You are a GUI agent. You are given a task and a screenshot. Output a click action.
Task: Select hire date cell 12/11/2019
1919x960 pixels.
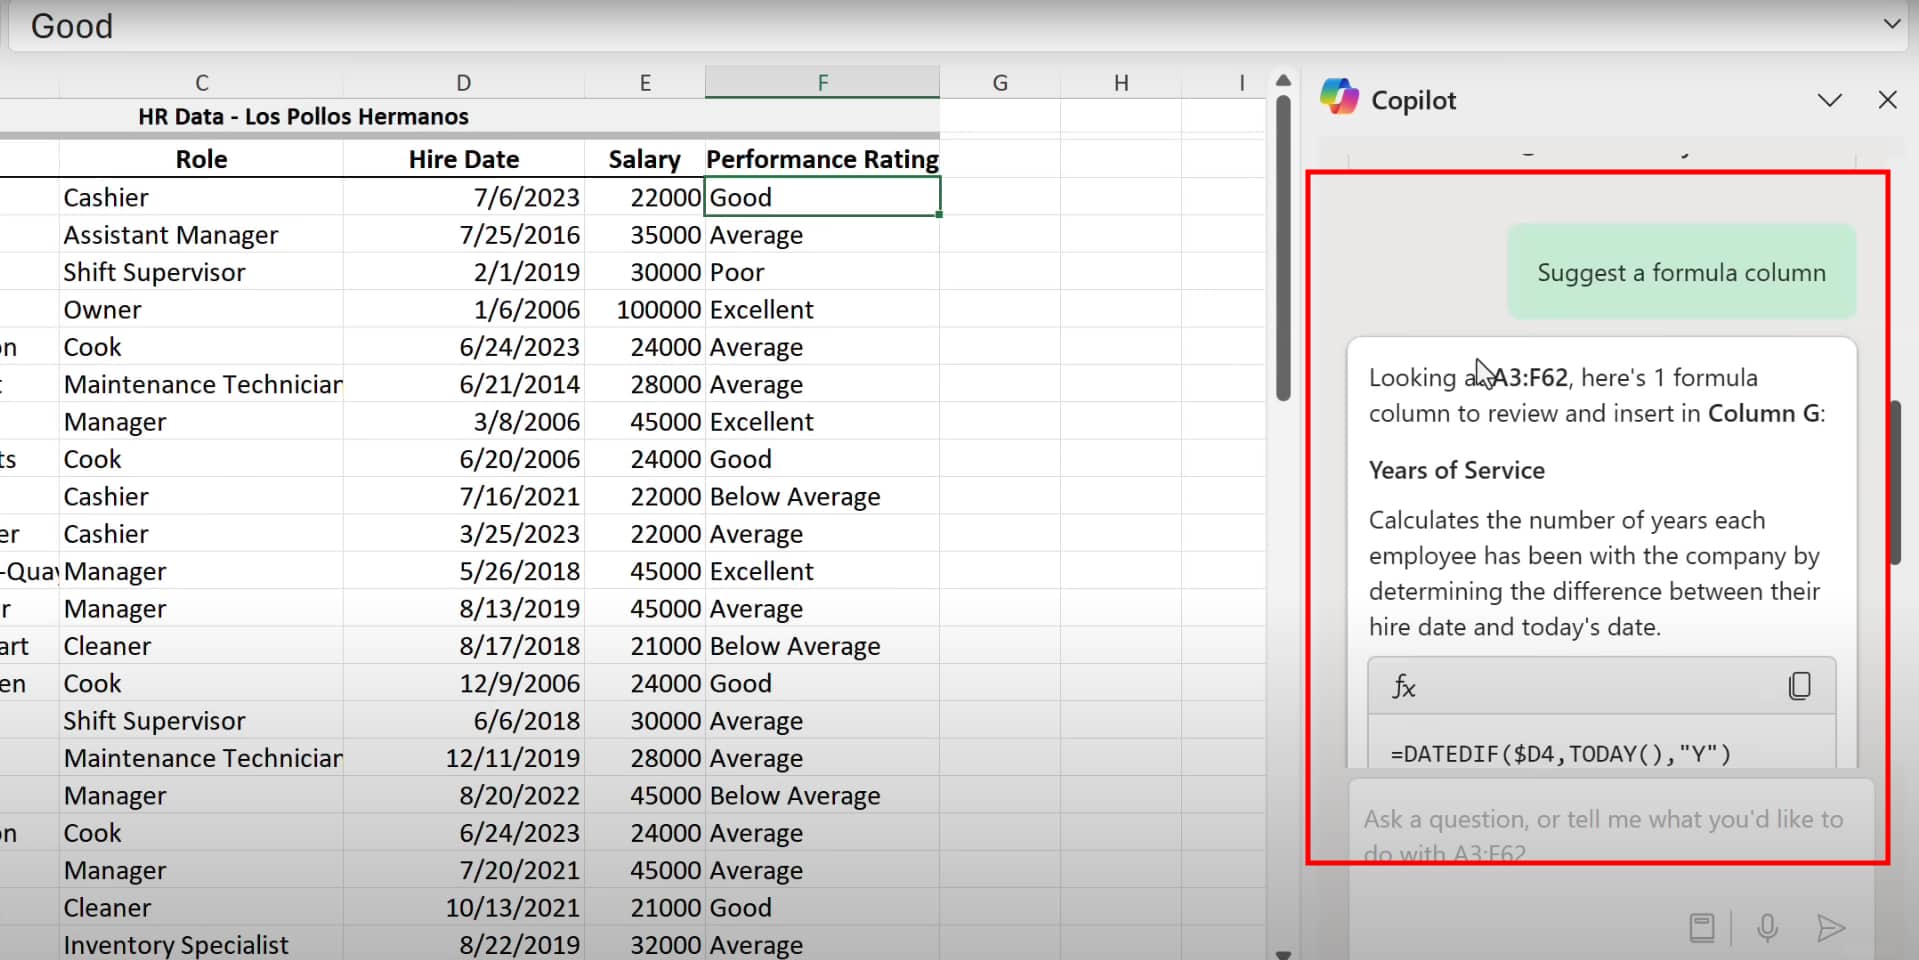point(463,758)
